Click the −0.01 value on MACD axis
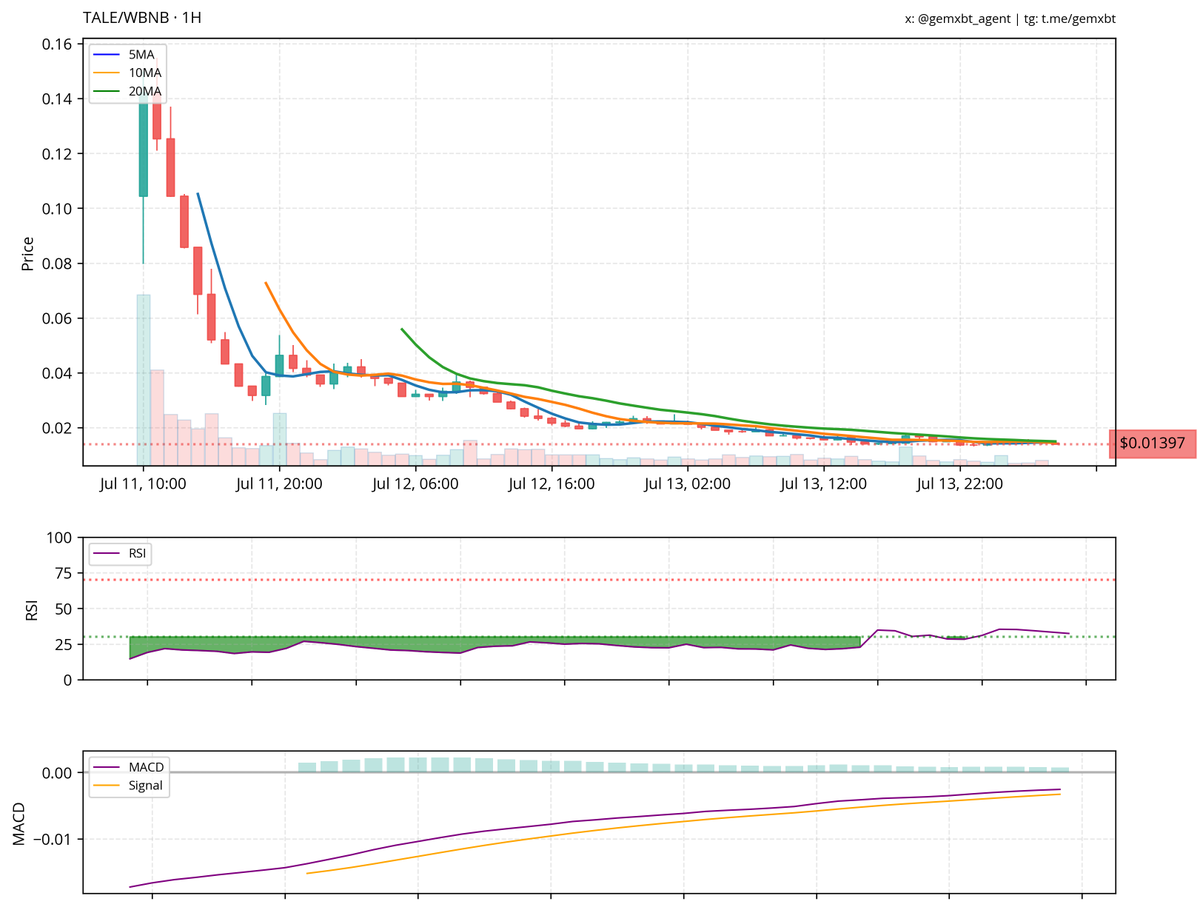This screenshot has width=1200, height=910. [51, 839]
